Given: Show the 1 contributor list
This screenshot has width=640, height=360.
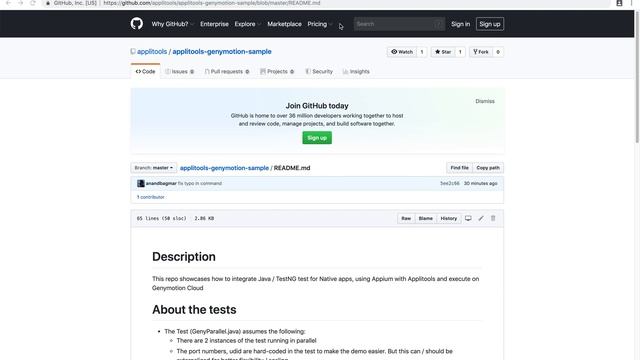Looking at the screenshot, I should tap(150, 197).
